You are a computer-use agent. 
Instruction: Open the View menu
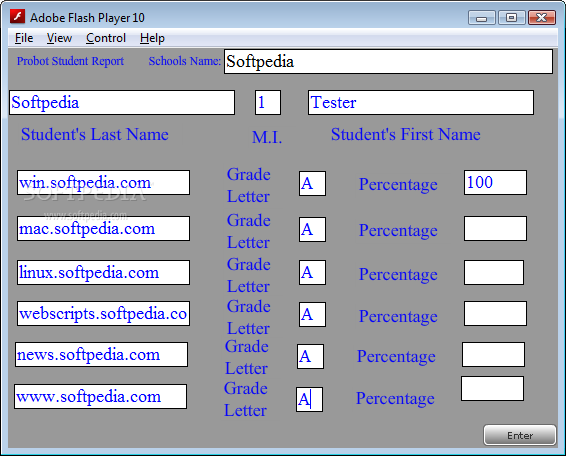tap(59, 38)
